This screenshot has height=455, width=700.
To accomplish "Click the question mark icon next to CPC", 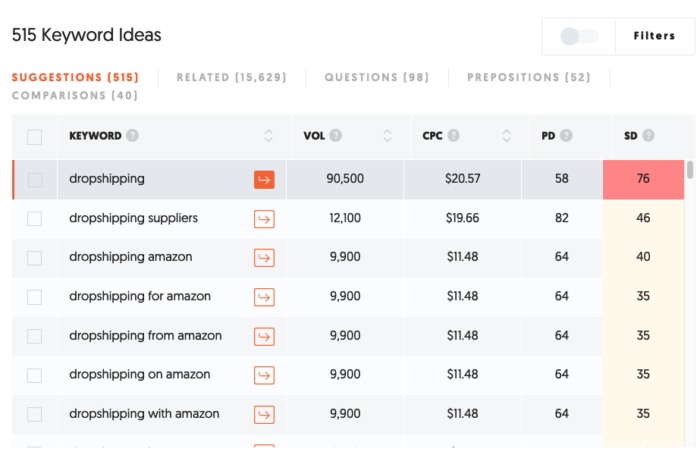I will tap(454, 135).
